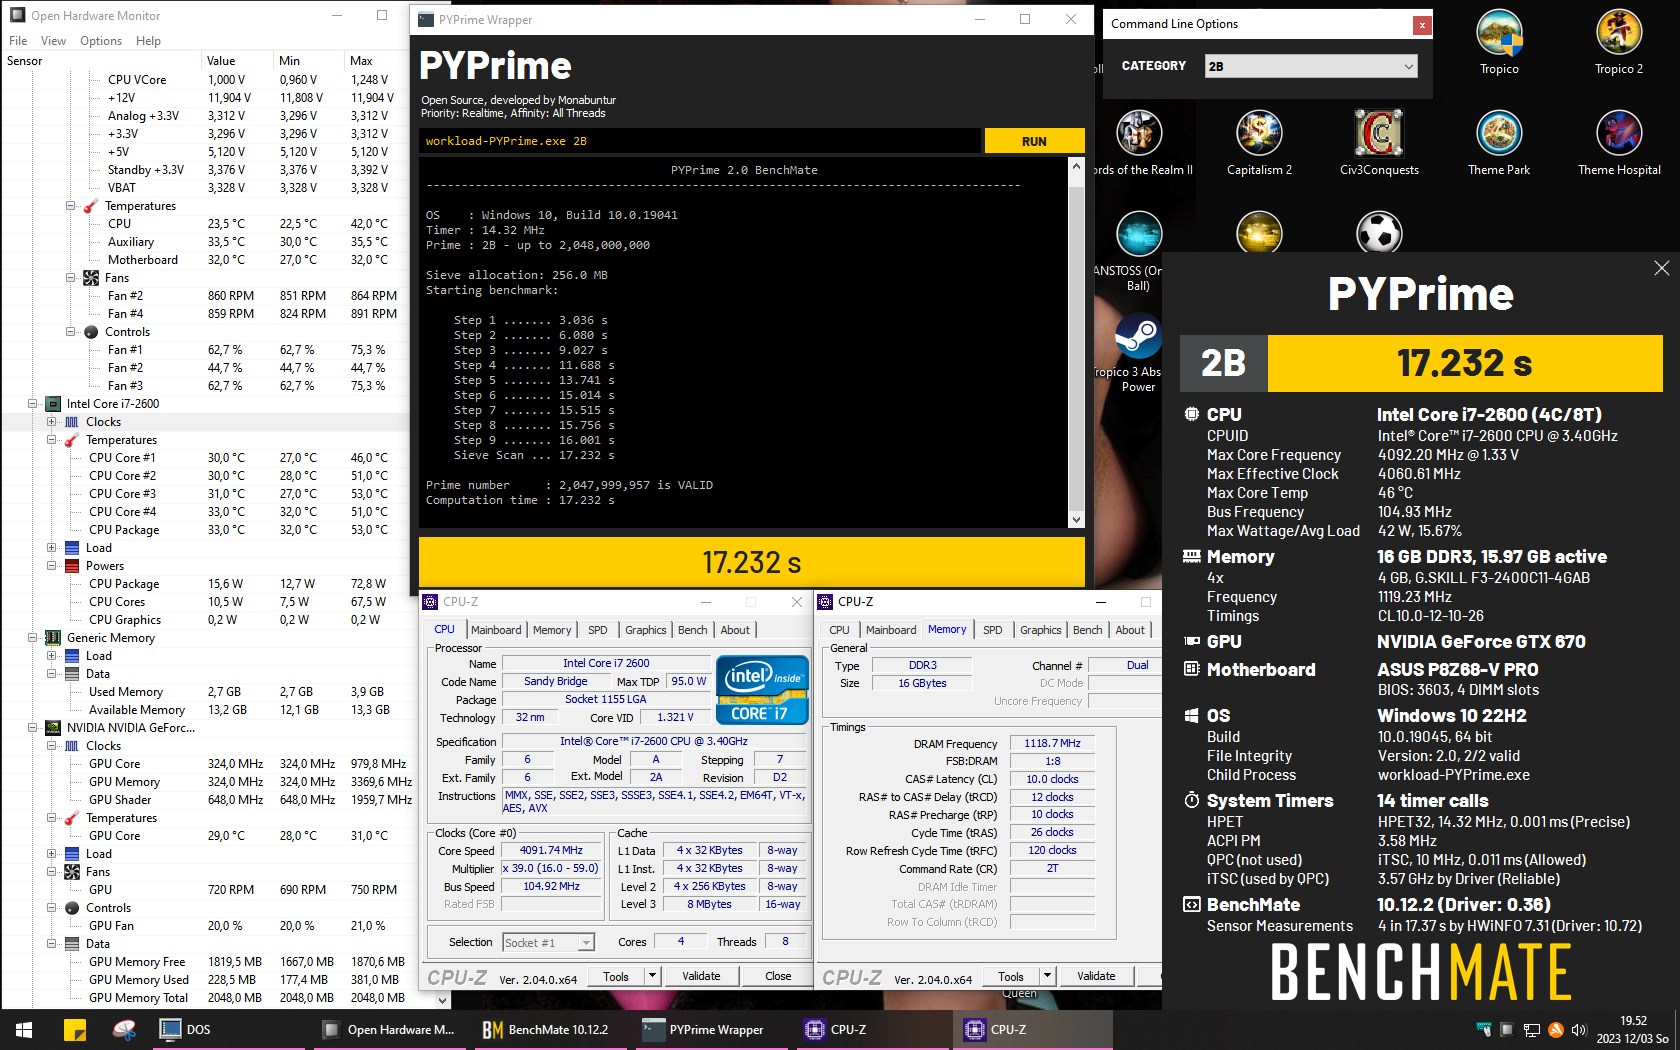Click the Value column header
The image size is (1680, 1050).
(237, 61)
